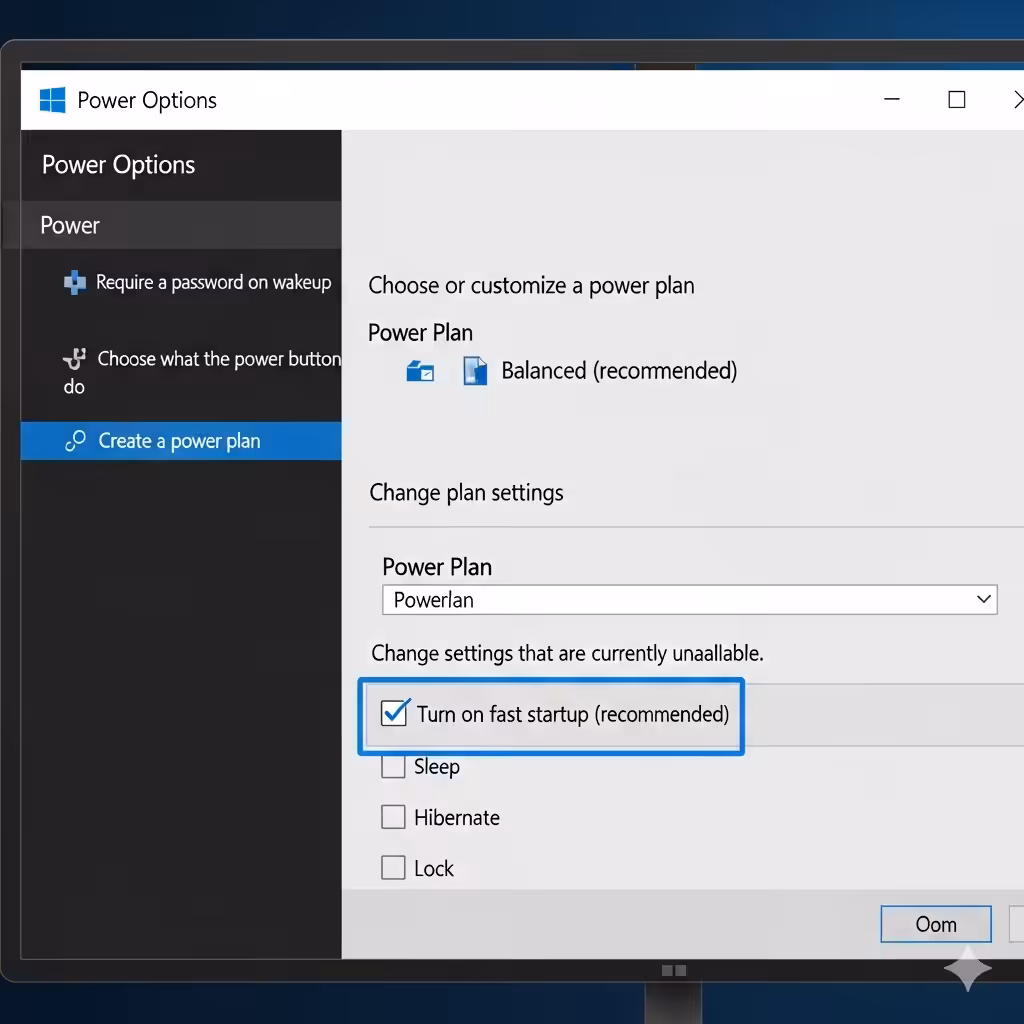Check the Lock option

(393, 868)
